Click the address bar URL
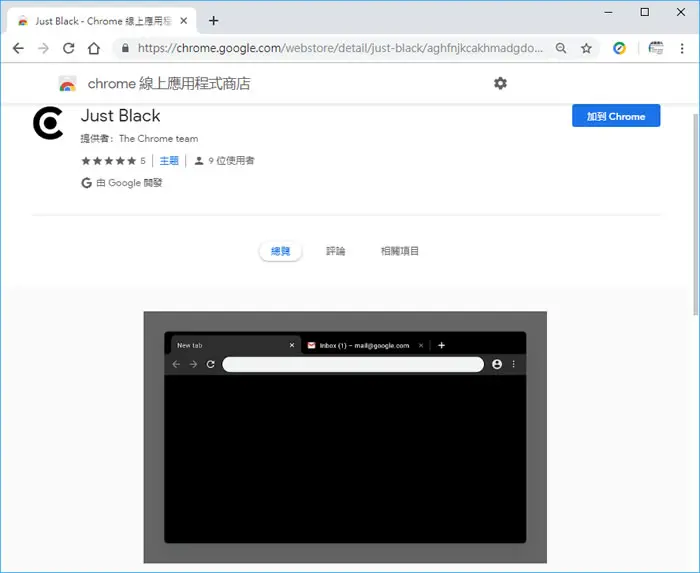The height and width of the screenshot is (573, 700). click(x=340, y=48)
